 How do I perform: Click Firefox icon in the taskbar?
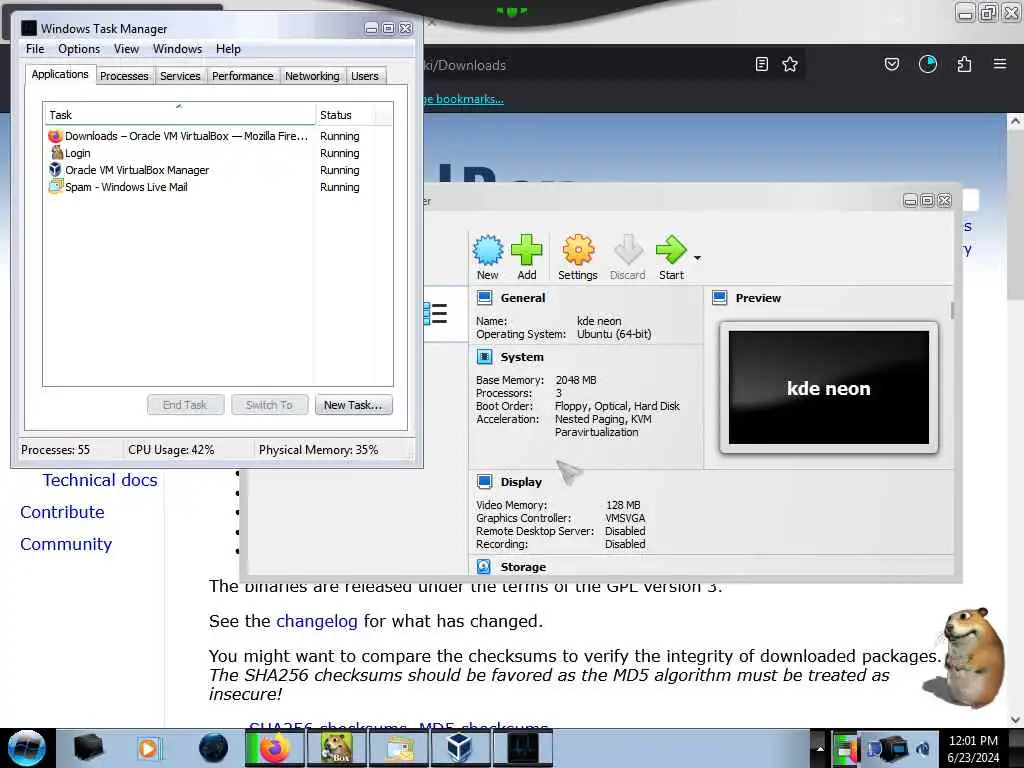274,748
